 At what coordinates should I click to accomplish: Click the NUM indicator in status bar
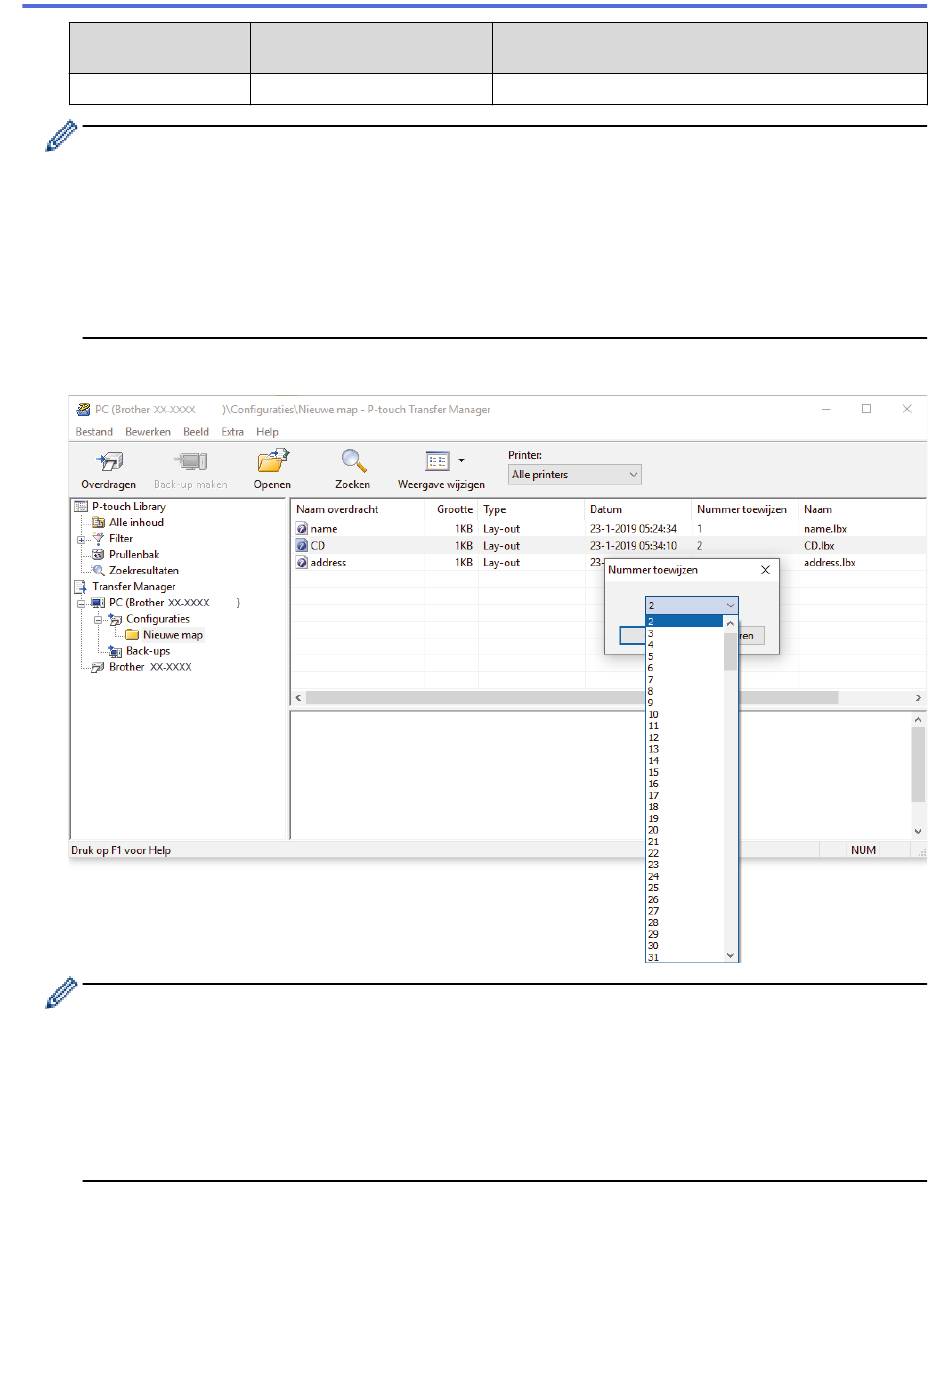tap(863, 850)
